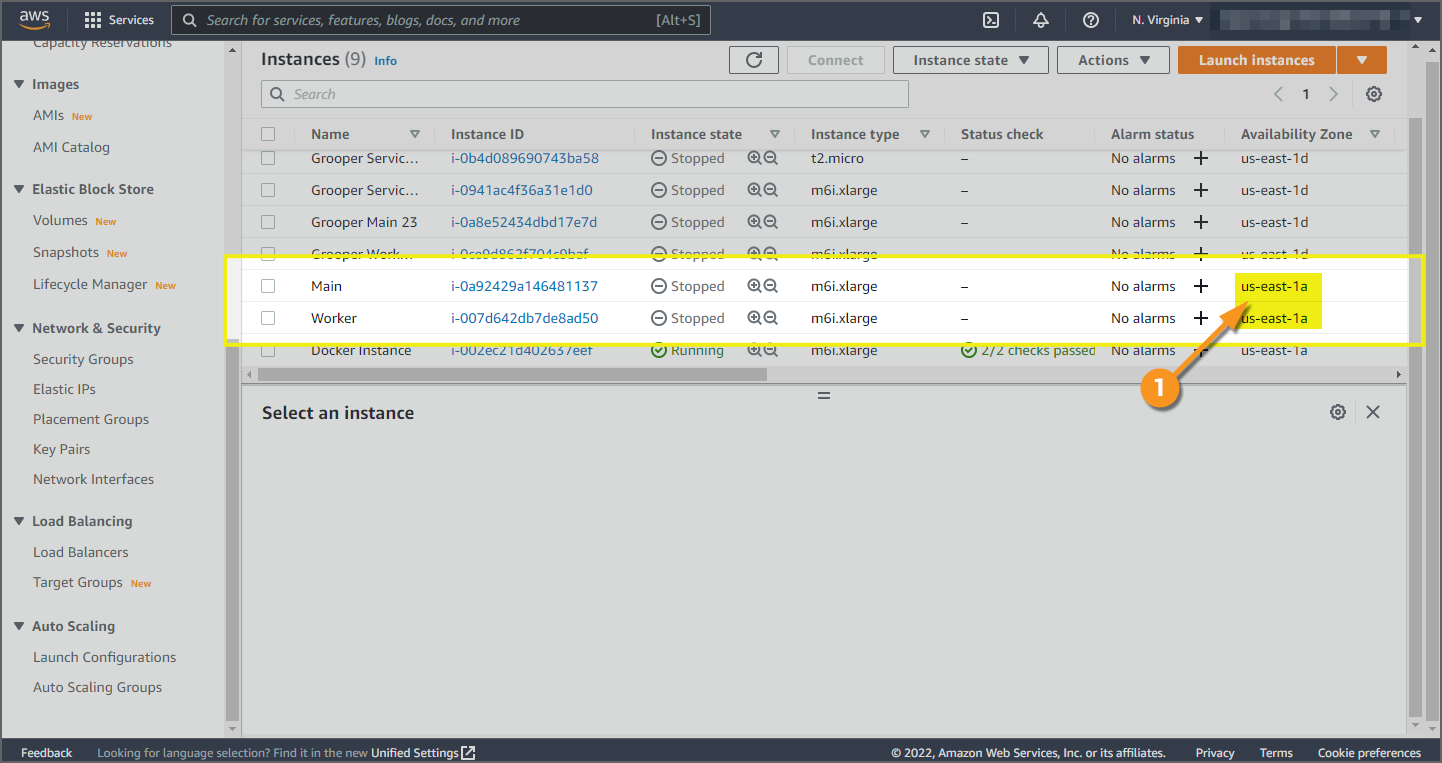Open the Worker instance ID link
1442x763 pixels.
[524, 318]
